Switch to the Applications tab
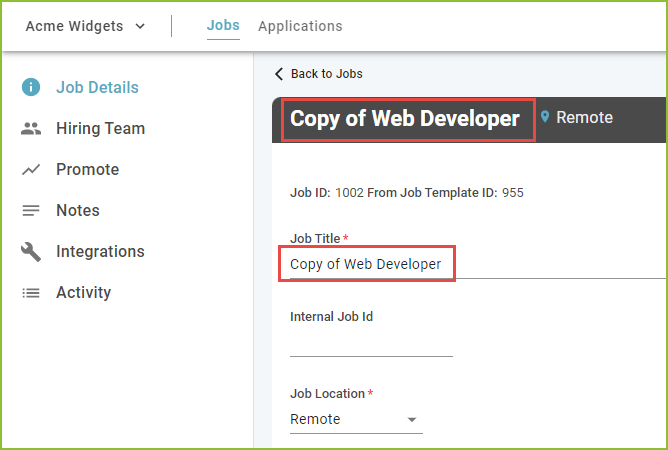 click(300, 26)
